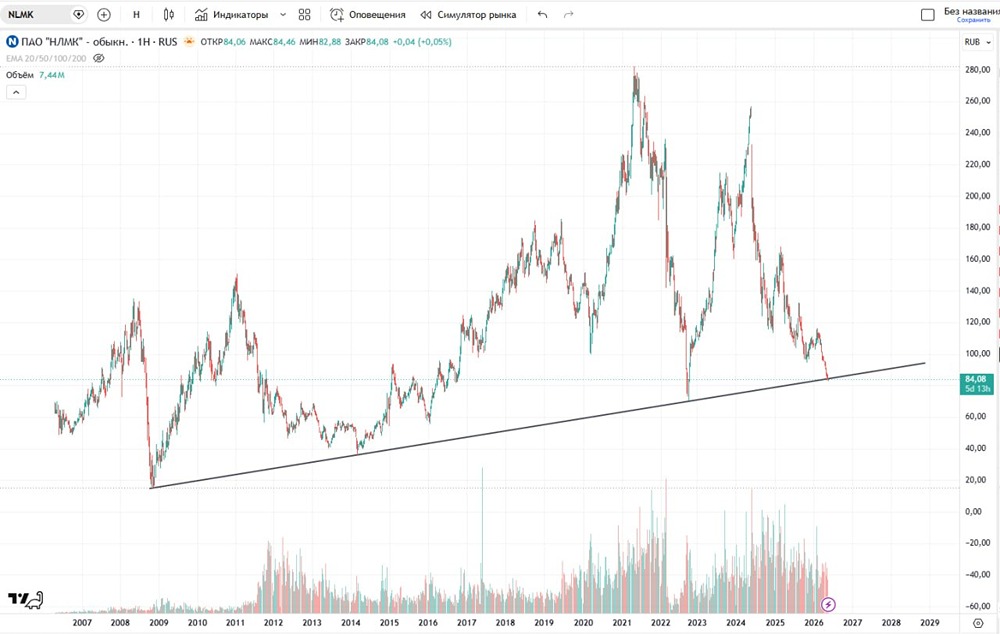Screen dimensions: 1000x634
Task: Click the 100,00 price scale label
Action: tap(978, 353)
